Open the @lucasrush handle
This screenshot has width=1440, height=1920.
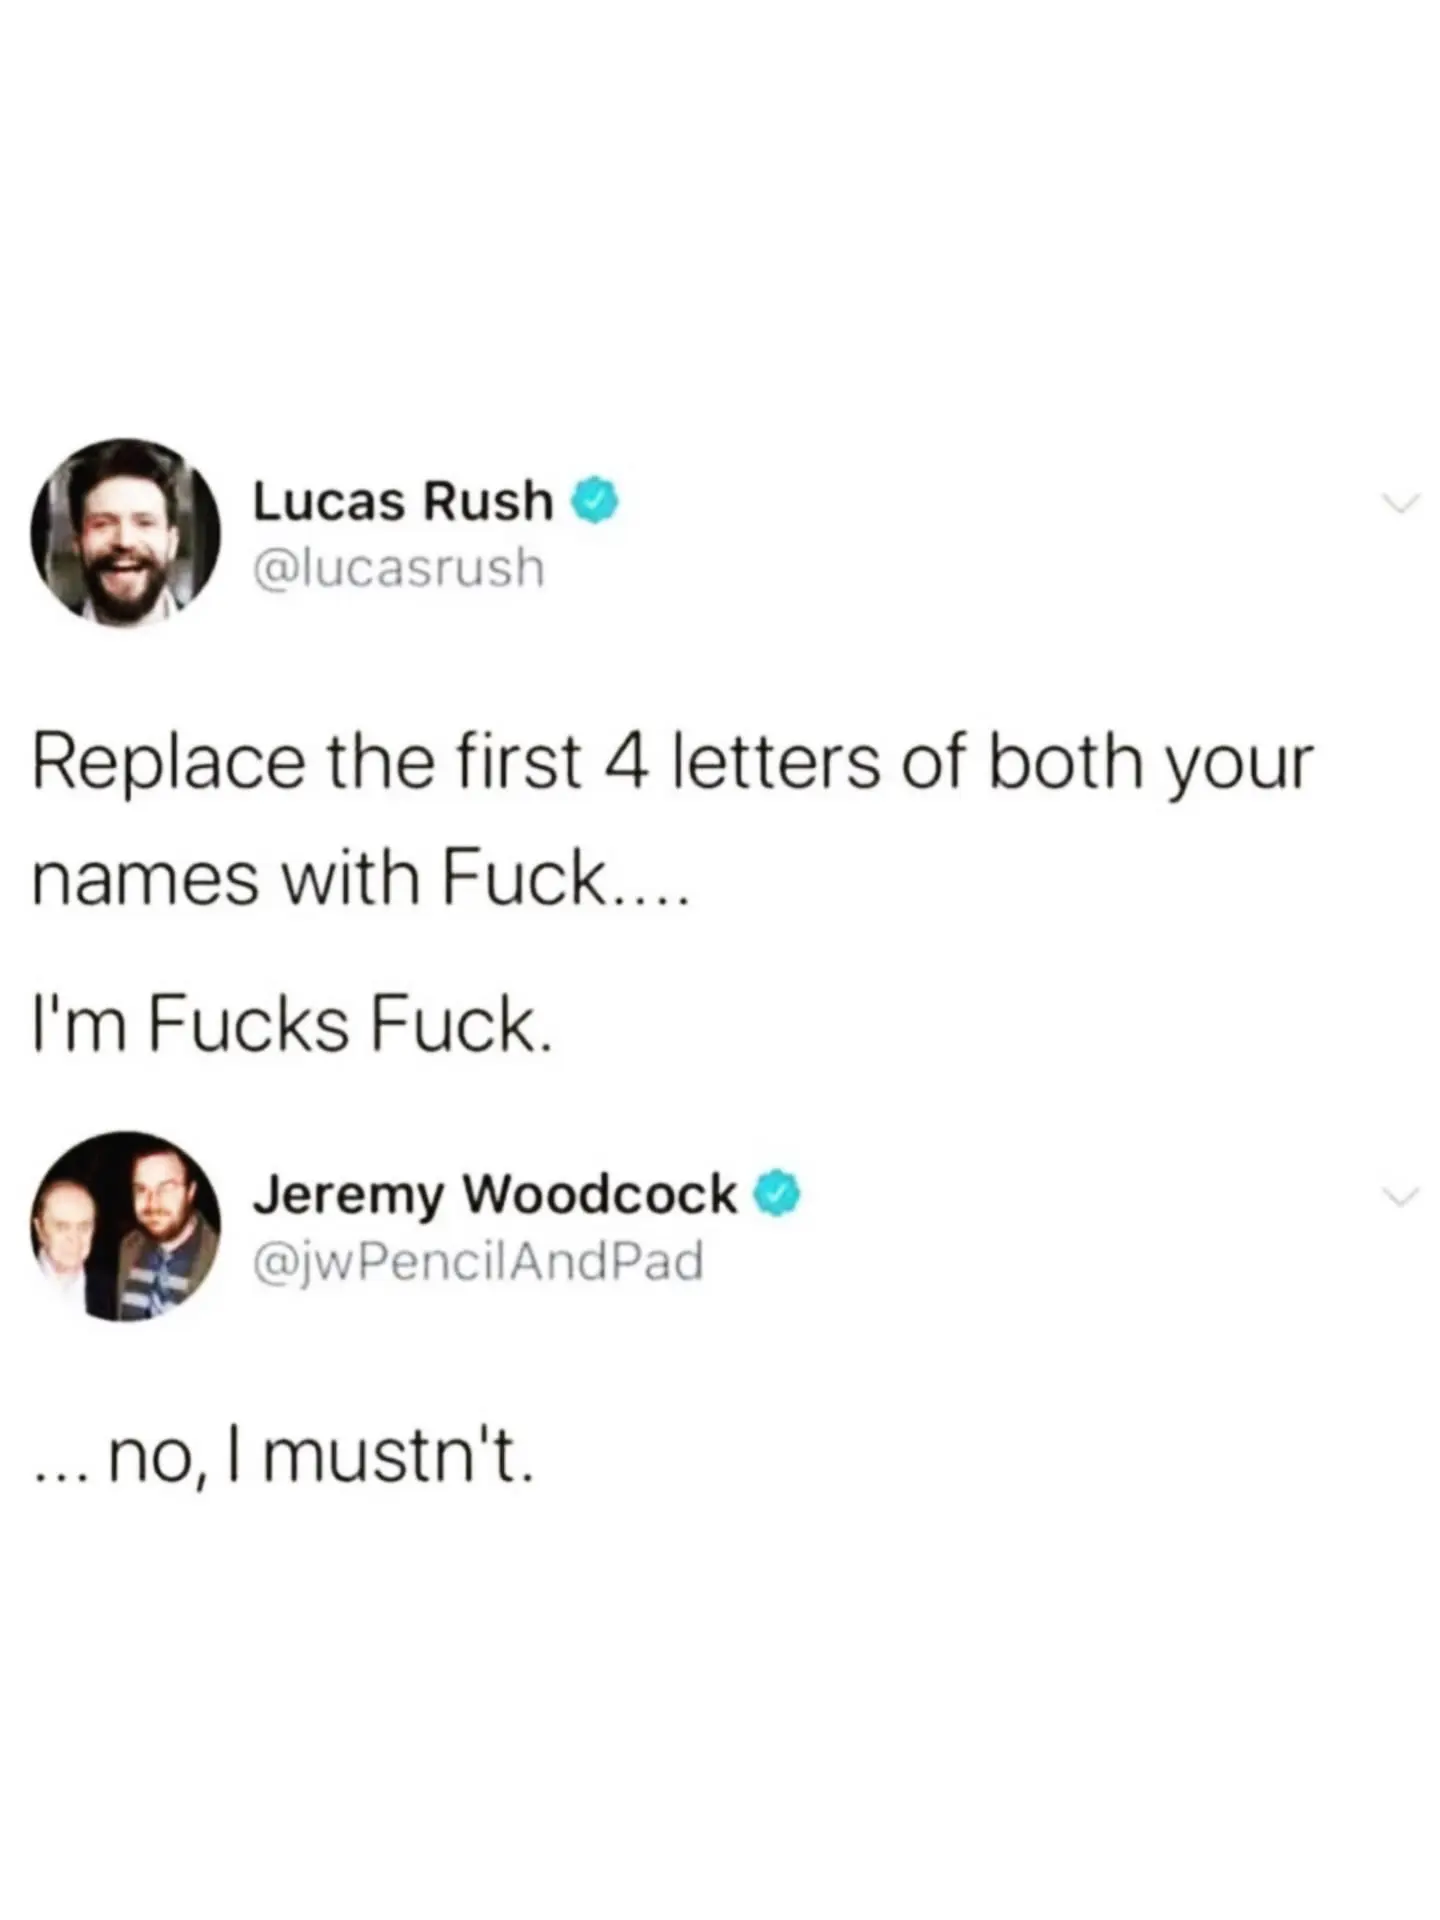399,568
